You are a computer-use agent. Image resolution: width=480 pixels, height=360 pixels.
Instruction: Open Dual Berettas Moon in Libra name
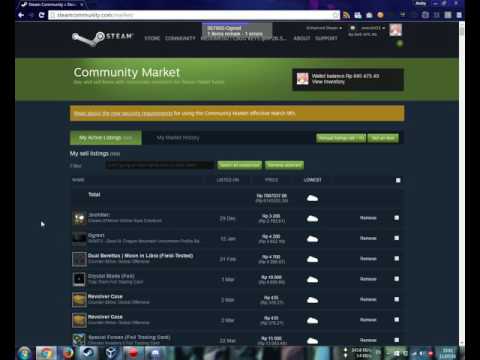pyautogui.click(x=140, y=256)
